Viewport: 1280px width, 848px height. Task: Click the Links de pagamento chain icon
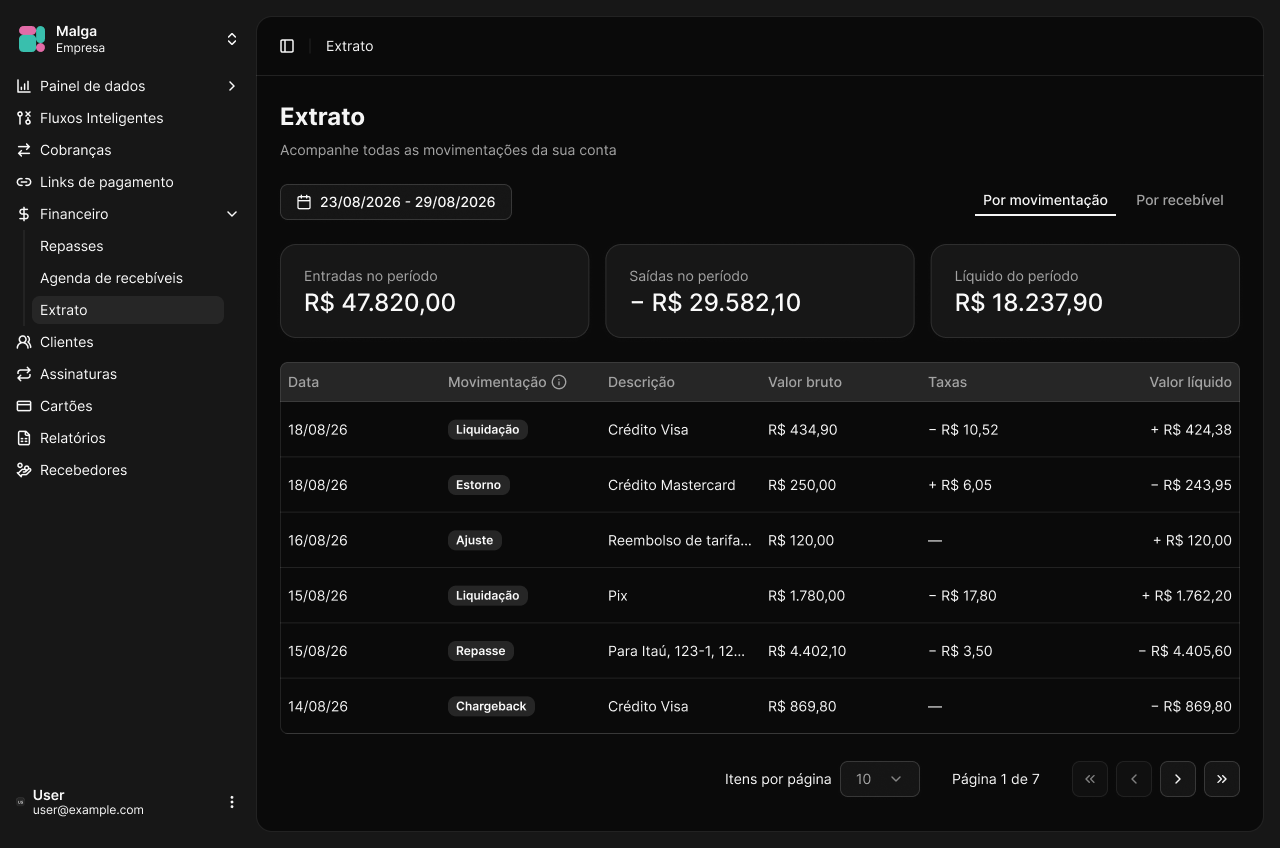pos(24,182)
